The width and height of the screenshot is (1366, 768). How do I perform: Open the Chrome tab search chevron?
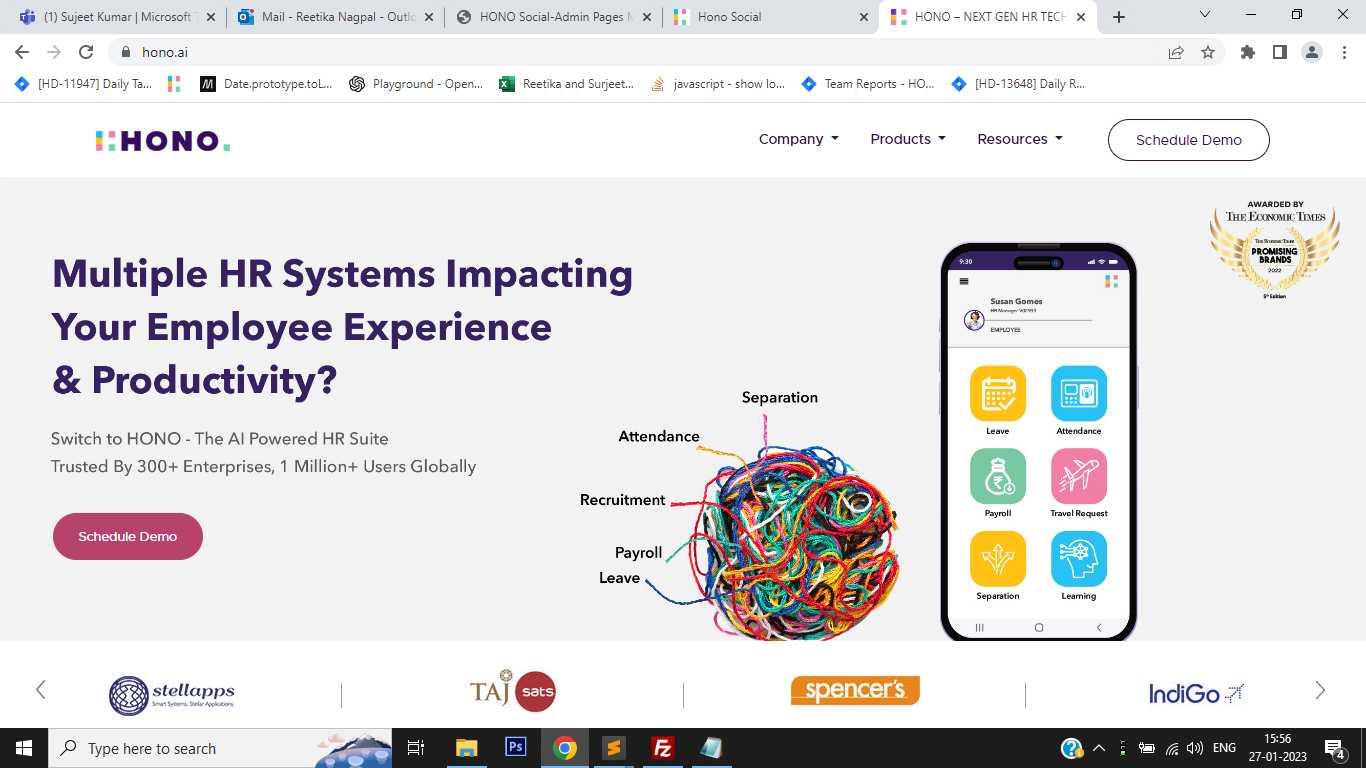click(1205, 15)
